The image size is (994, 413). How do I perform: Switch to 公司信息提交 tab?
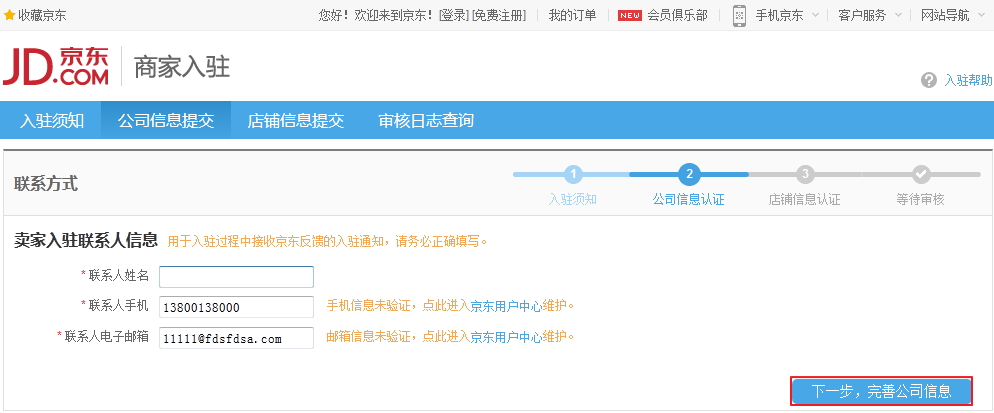(166, 120)
